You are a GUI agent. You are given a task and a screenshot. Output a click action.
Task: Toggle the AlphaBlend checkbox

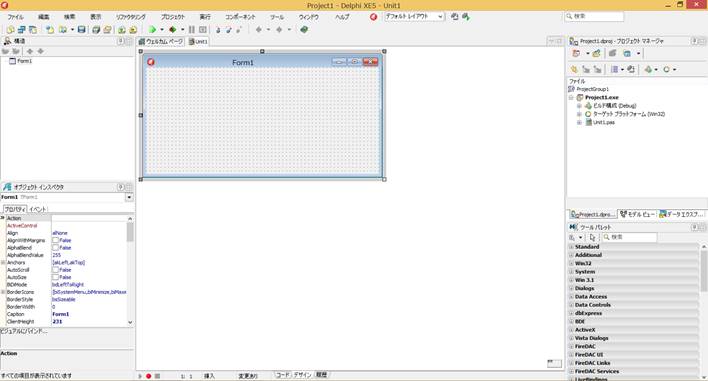(x=55, y=247)
